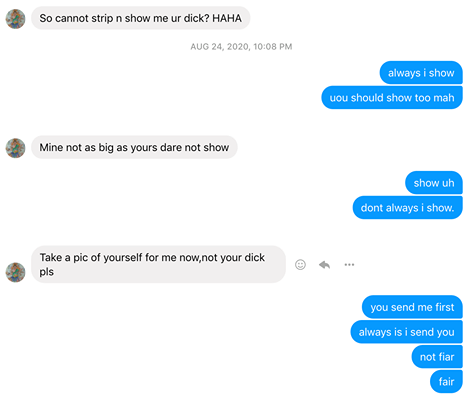Open sender avatar beside 'Take a pic' message
The height and width of the screenshot is (402, 471).
coord(15,272)
